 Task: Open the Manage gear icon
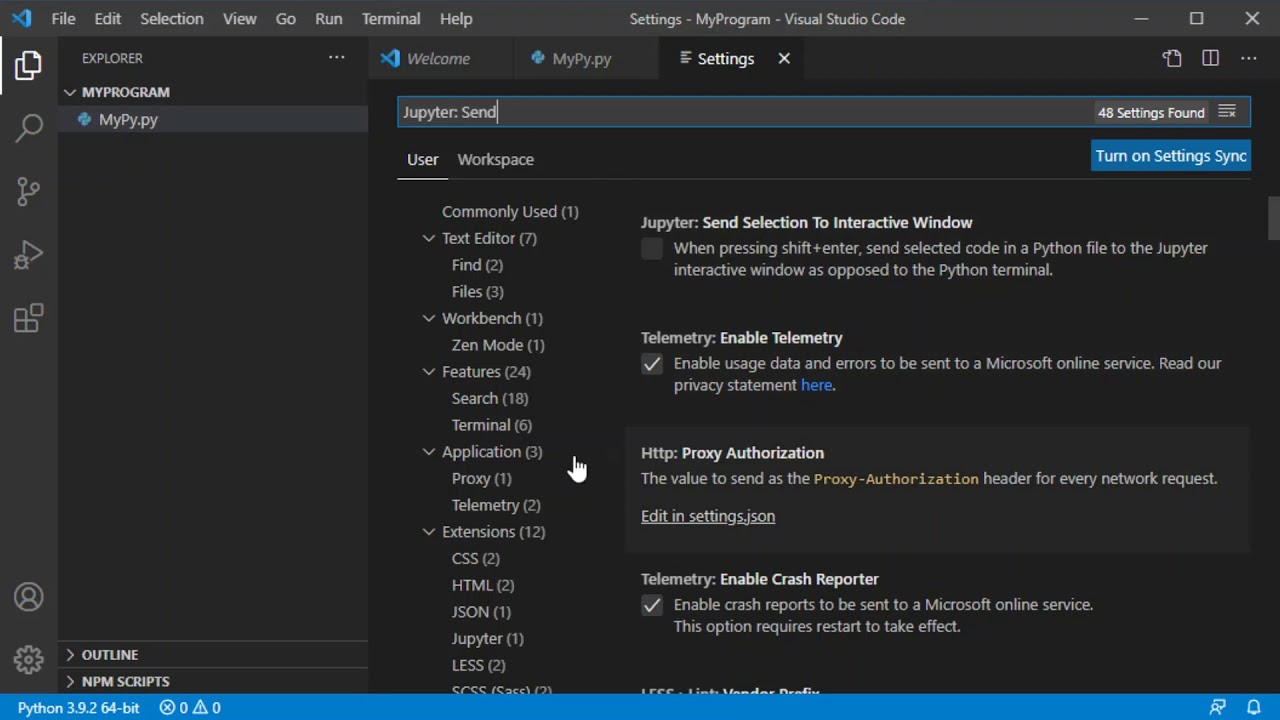coord(28,659)
